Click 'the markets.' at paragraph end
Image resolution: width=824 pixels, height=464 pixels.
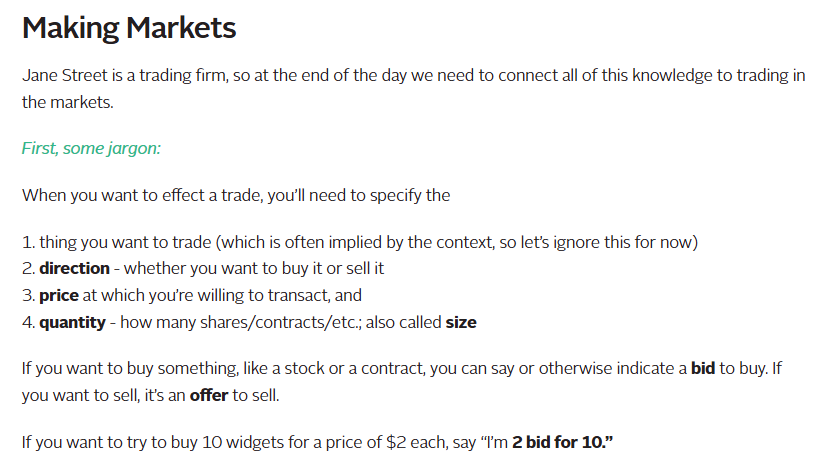point(68,102)
